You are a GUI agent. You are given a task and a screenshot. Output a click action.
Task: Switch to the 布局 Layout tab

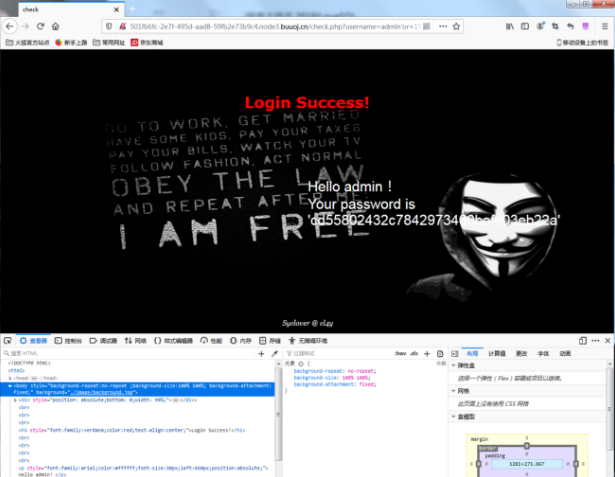click(472, 353)
